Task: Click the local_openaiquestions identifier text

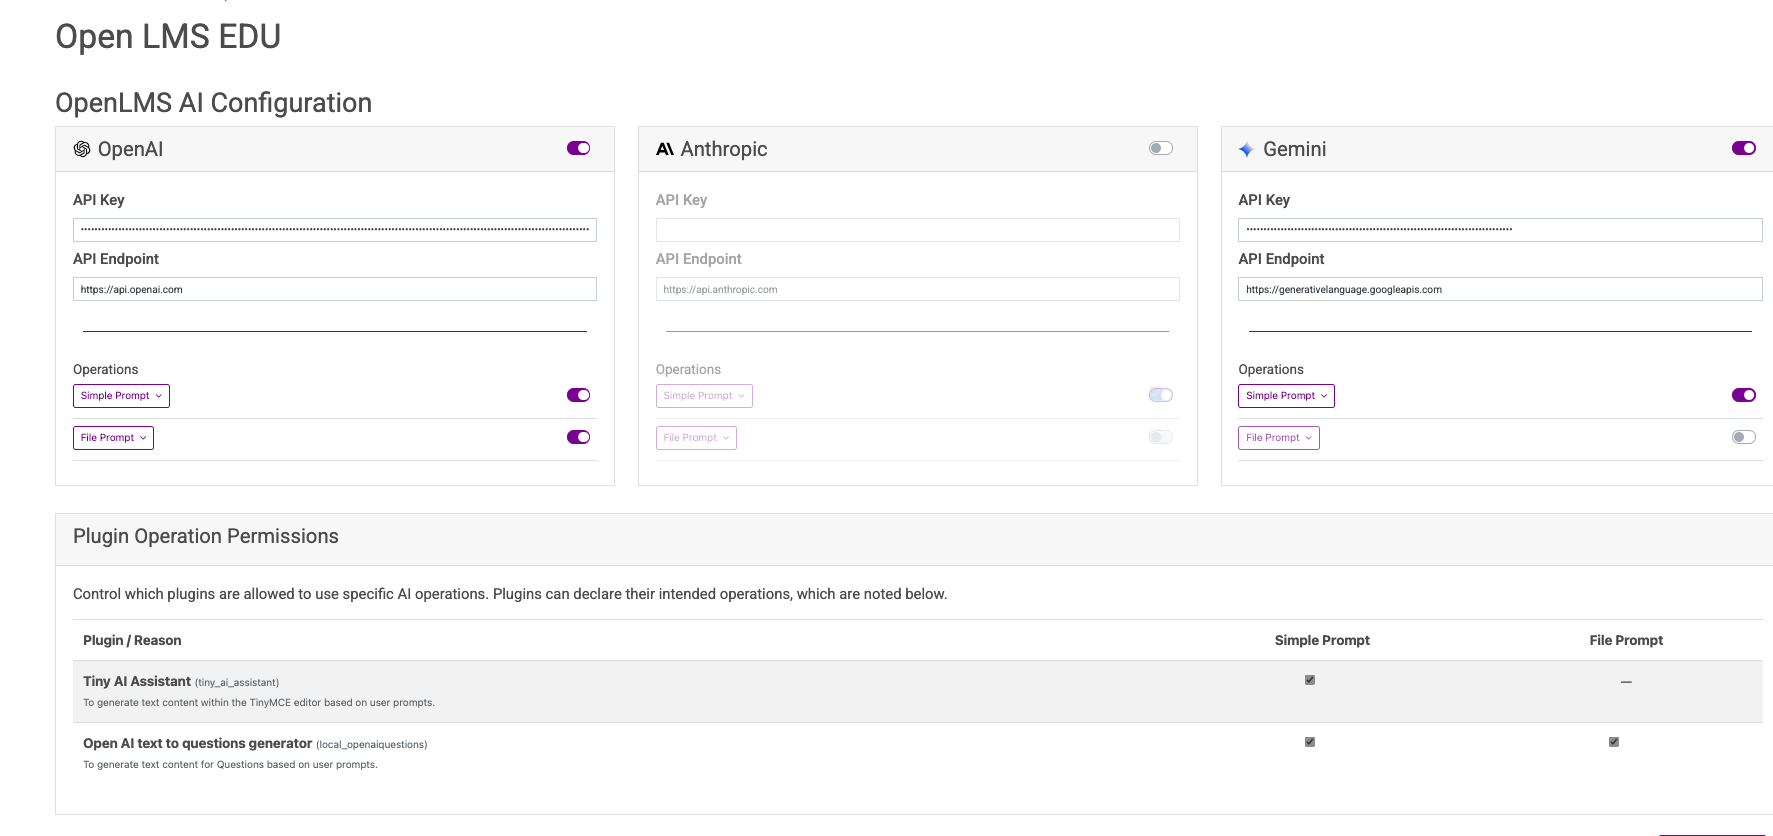Action: pos(372,744)
